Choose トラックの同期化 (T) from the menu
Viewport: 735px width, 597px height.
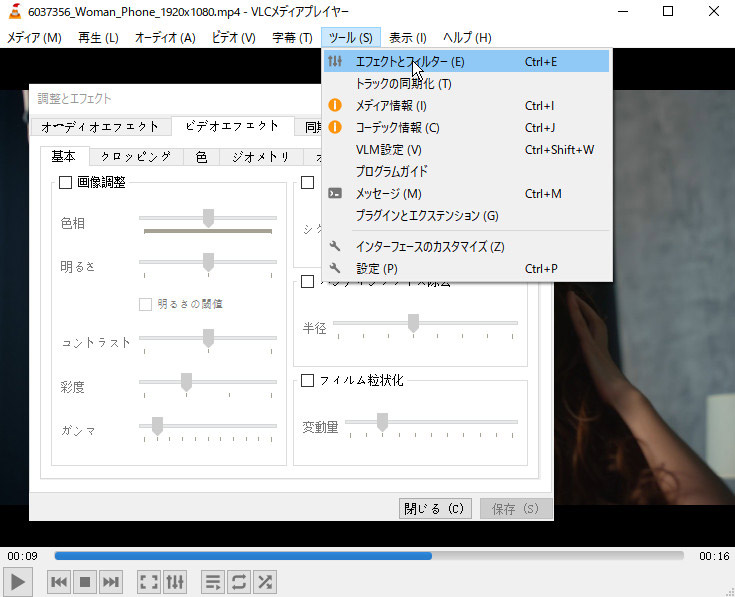[466, 83]
